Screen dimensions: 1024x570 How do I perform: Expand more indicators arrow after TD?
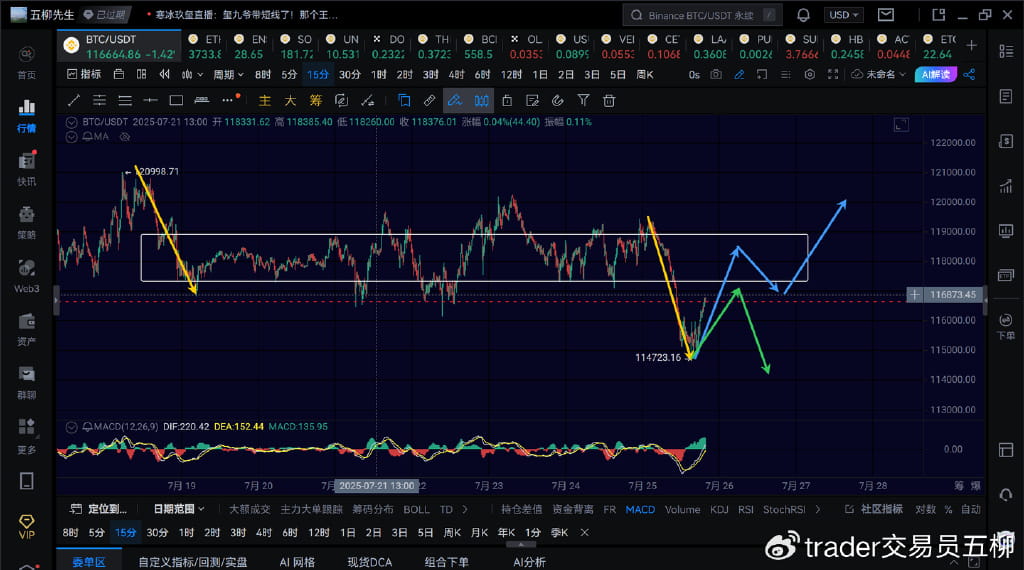click(465, 509)
